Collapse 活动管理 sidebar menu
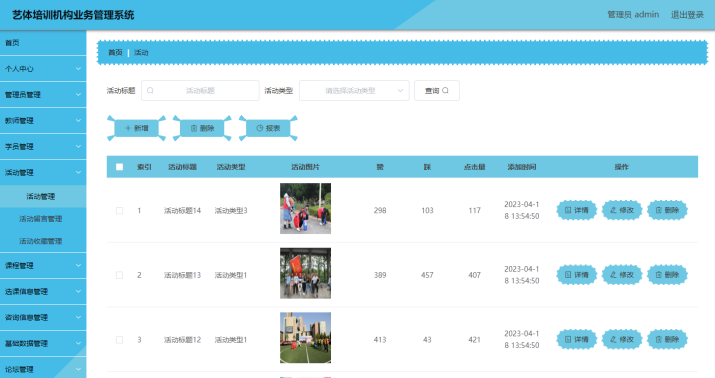 pyautogui.click(x=43, y=173)
